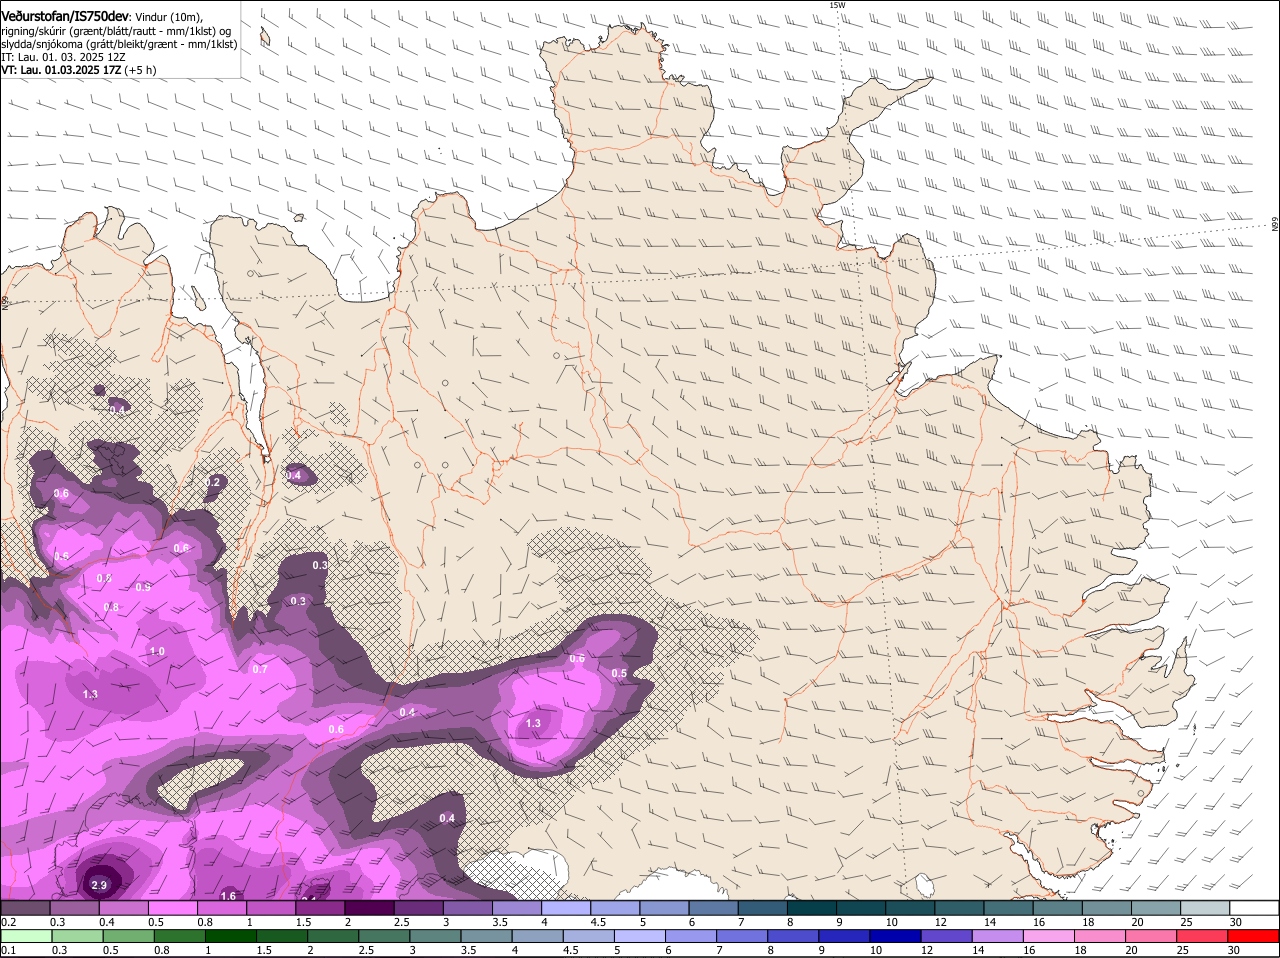Click the grey-blue swatch labeled 4 in lower legend

pos(539,936)
